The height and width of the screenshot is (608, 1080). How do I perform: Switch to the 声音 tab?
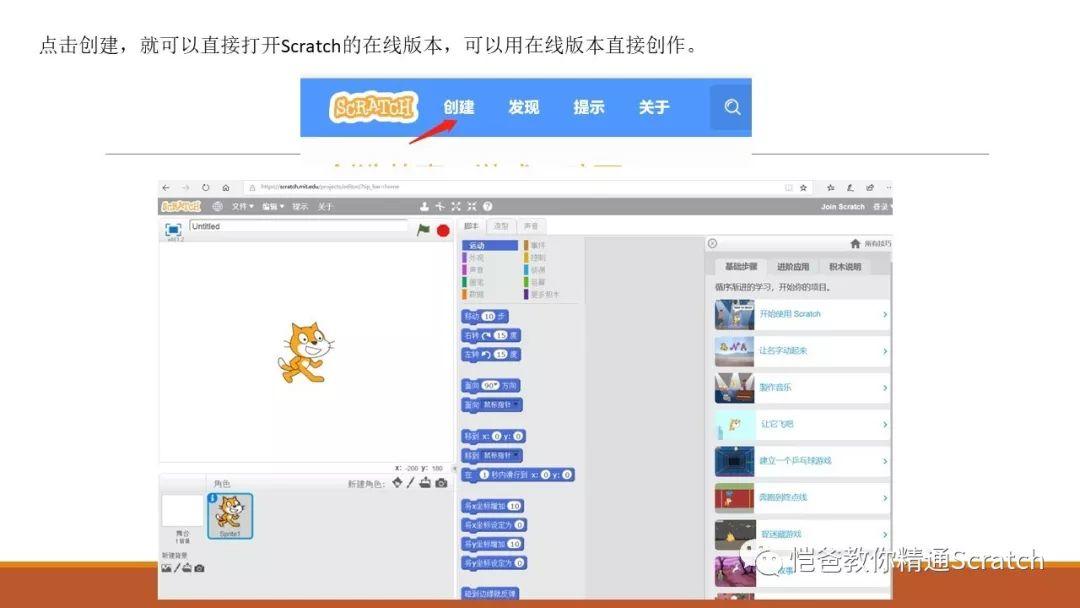[531, 226]
